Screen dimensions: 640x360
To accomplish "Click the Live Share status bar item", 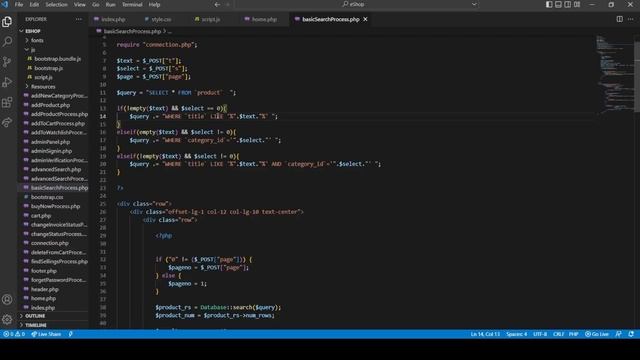I will tap(46, 334).
